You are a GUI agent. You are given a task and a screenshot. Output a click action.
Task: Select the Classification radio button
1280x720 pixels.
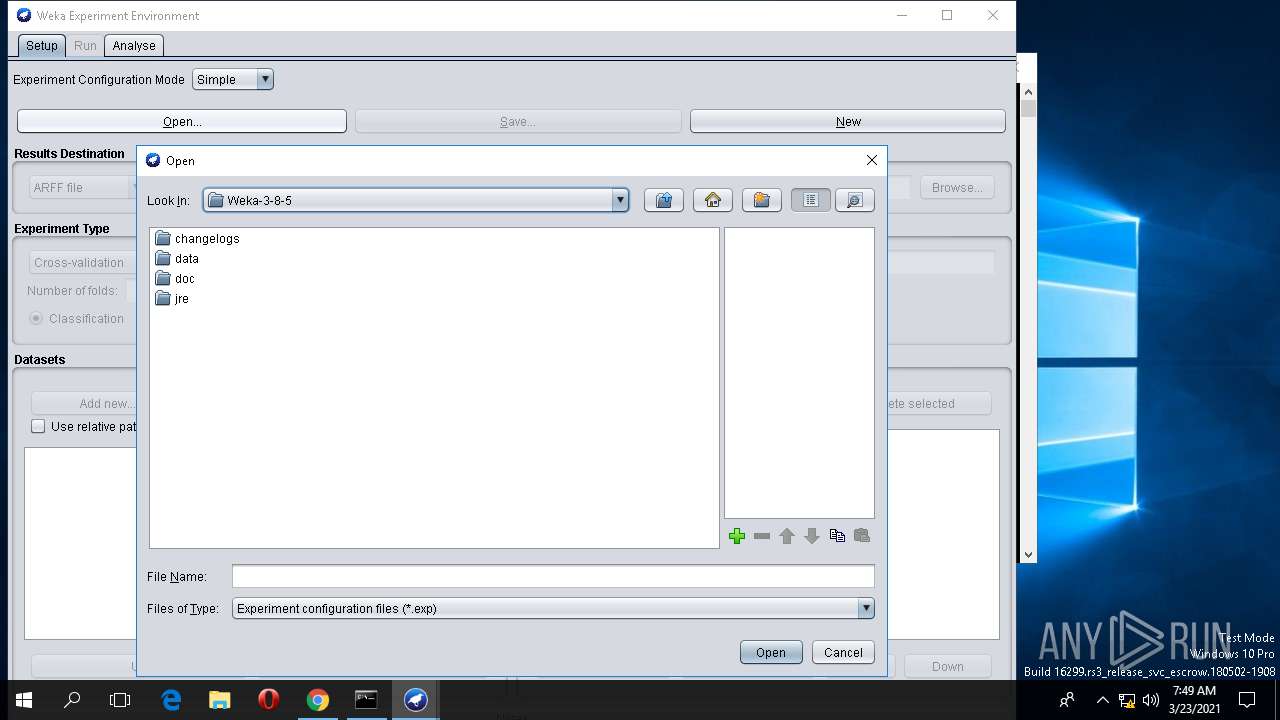point(36,318)
